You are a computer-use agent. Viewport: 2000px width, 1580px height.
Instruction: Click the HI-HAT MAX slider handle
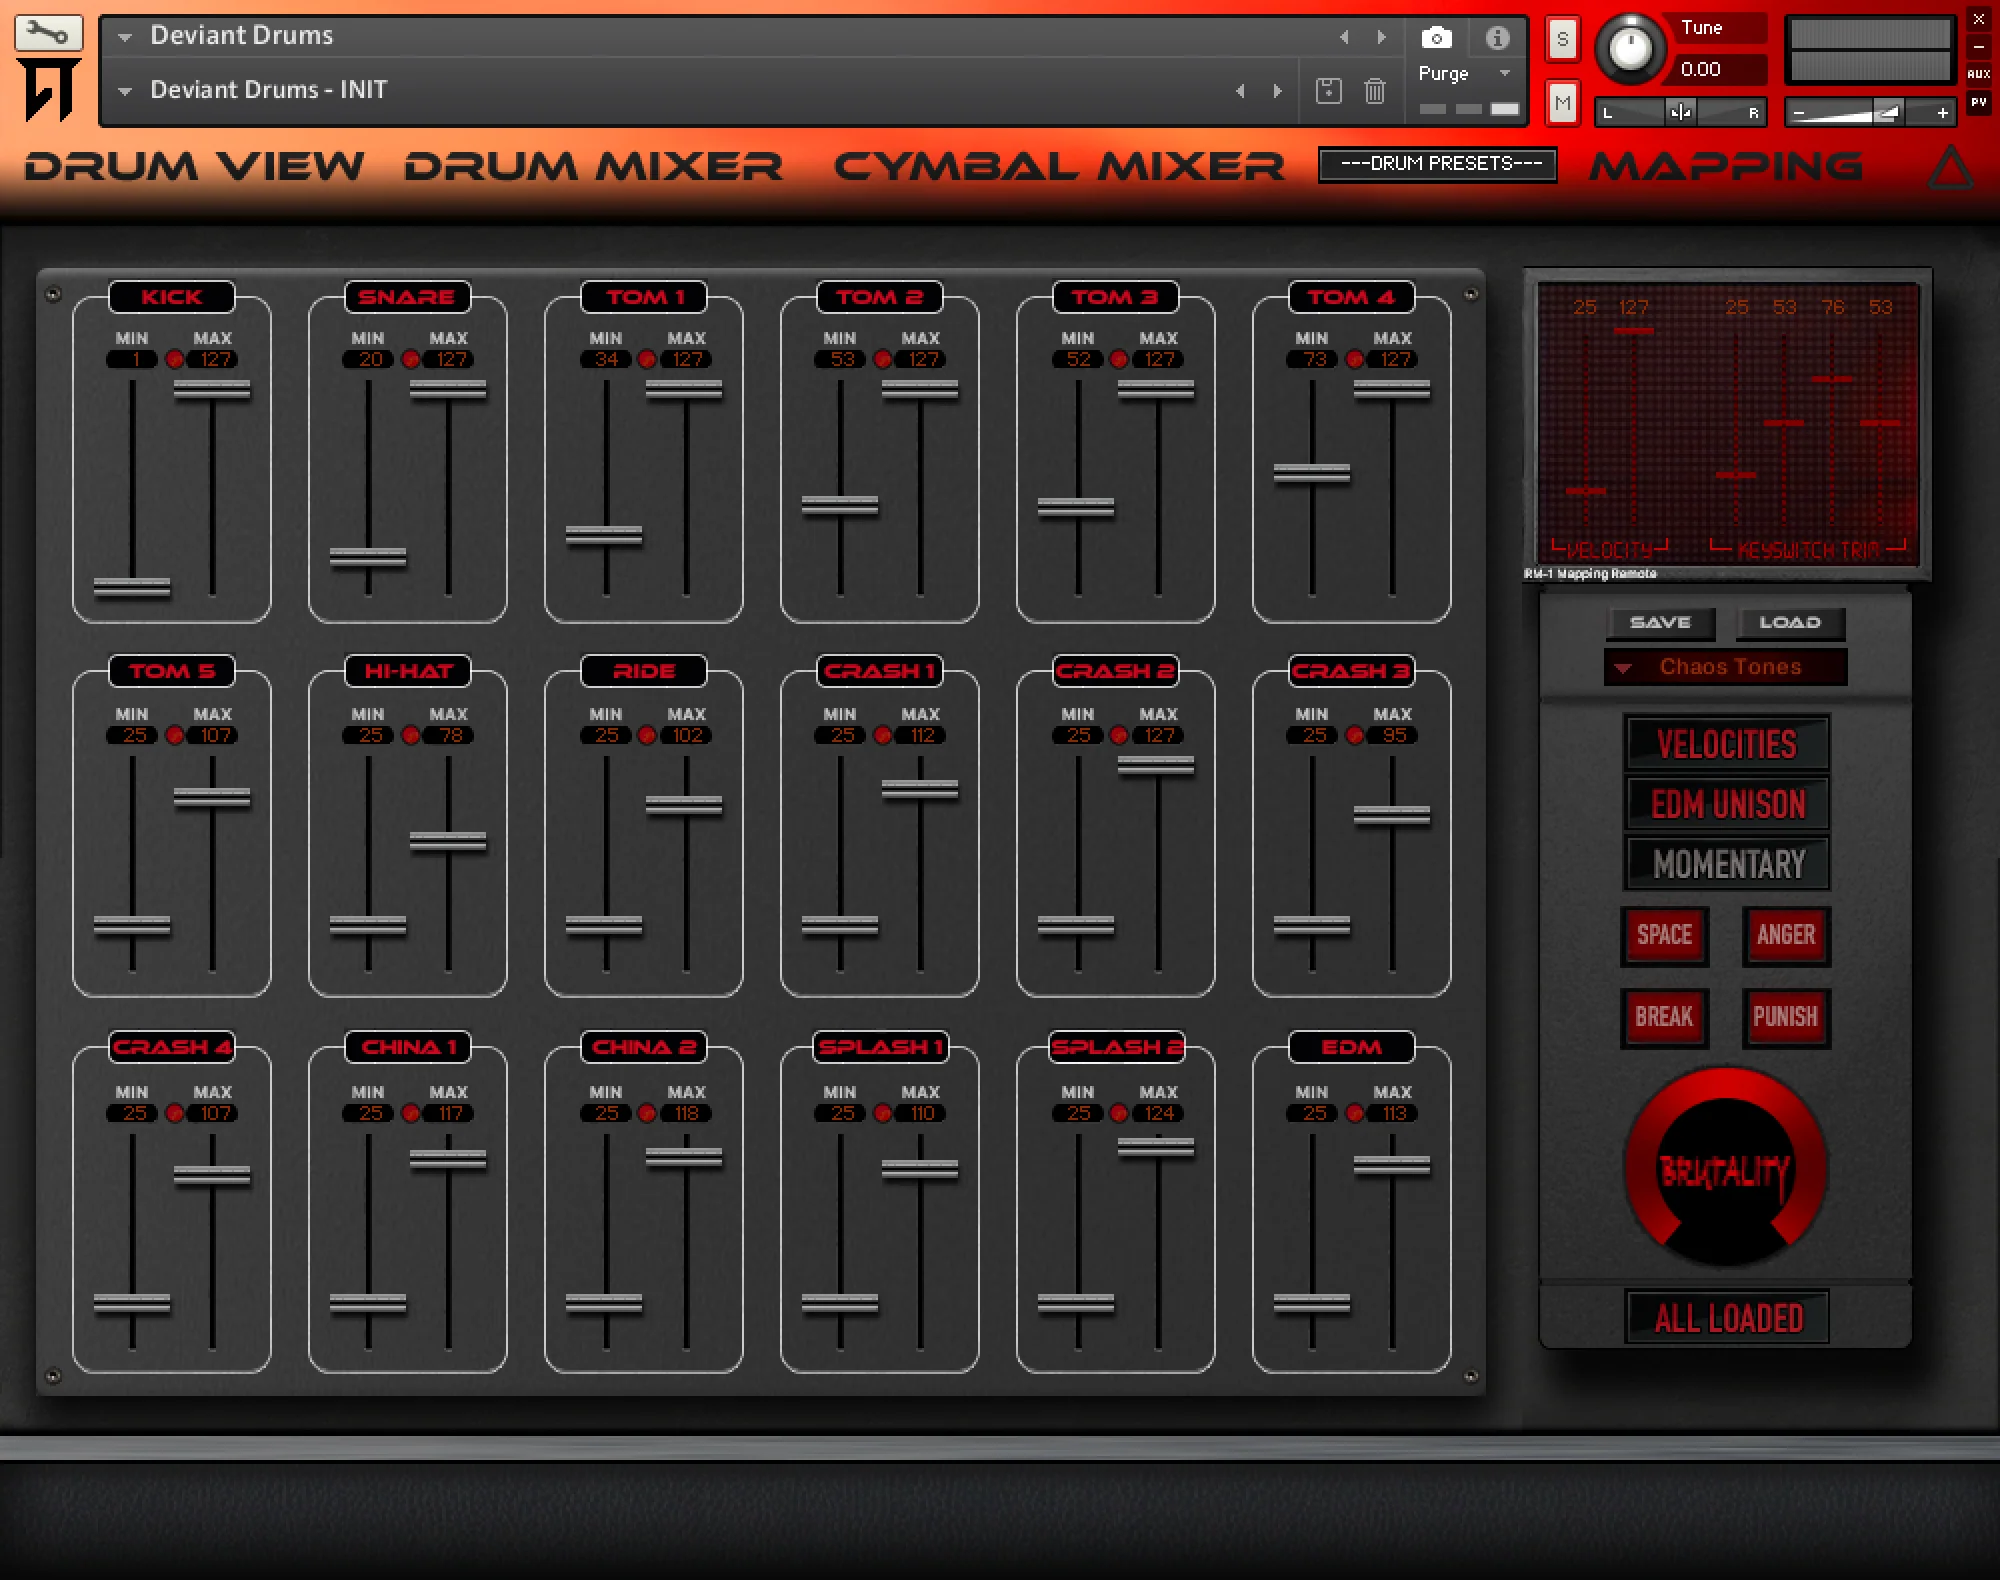[448, 842]
